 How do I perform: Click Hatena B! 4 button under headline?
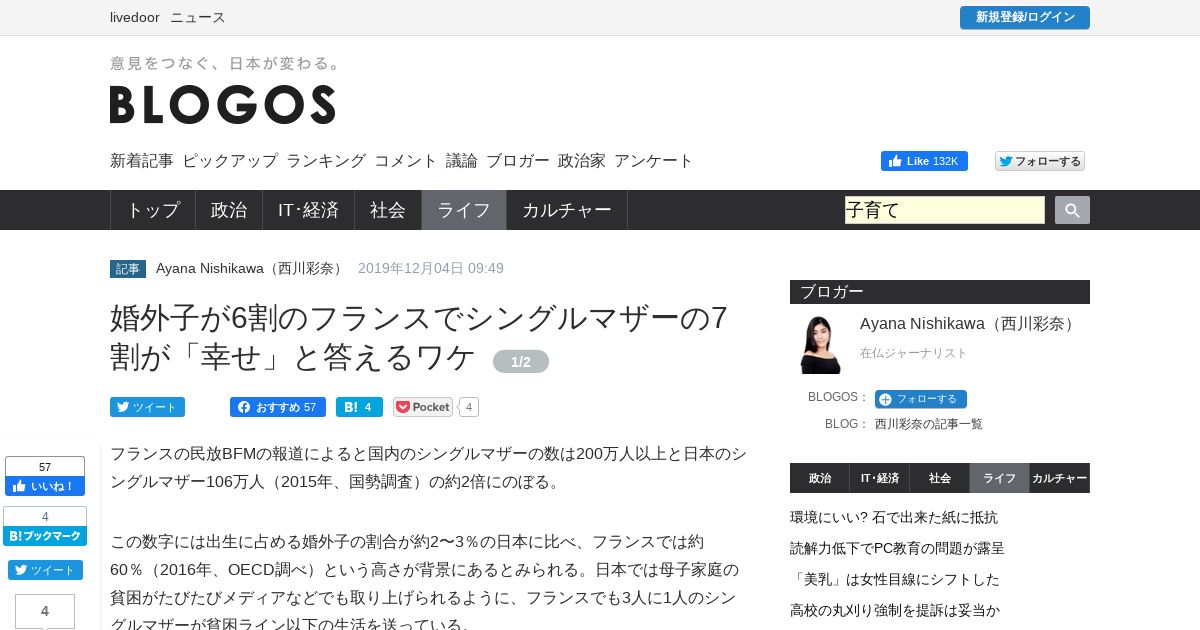click(359, 407)
